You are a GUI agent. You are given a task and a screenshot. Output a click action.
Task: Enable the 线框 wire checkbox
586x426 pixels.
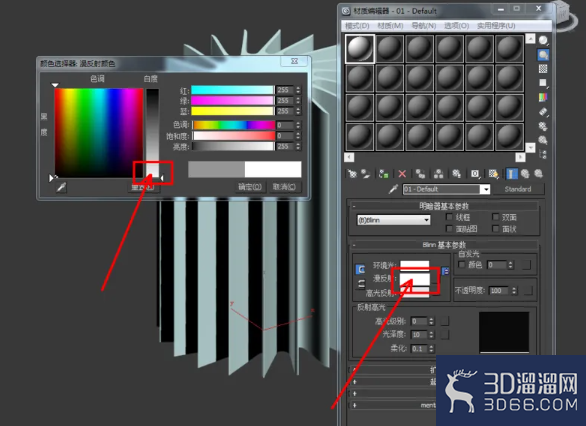click(450, 217)
